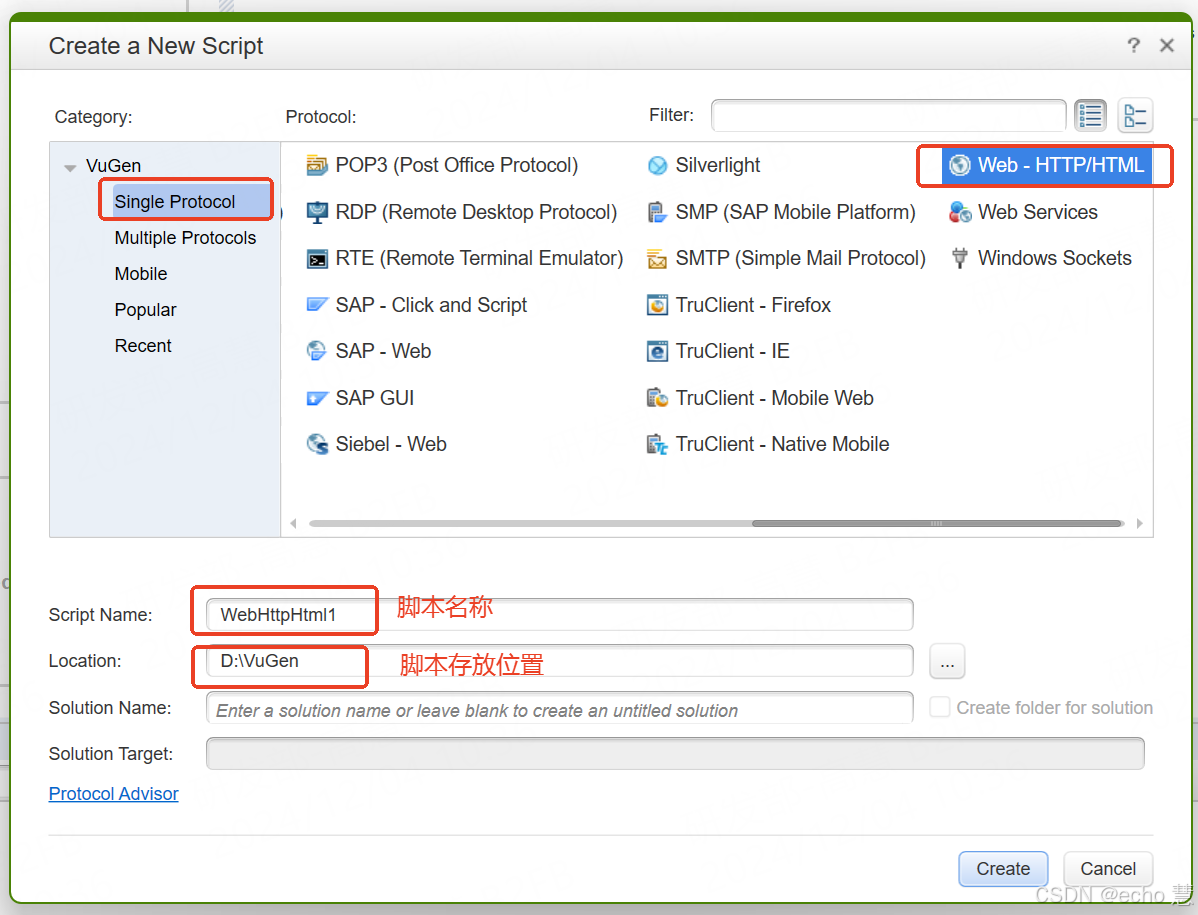
Task: Click 'Silverlight' protocol label
Action: tap(717, 165)
